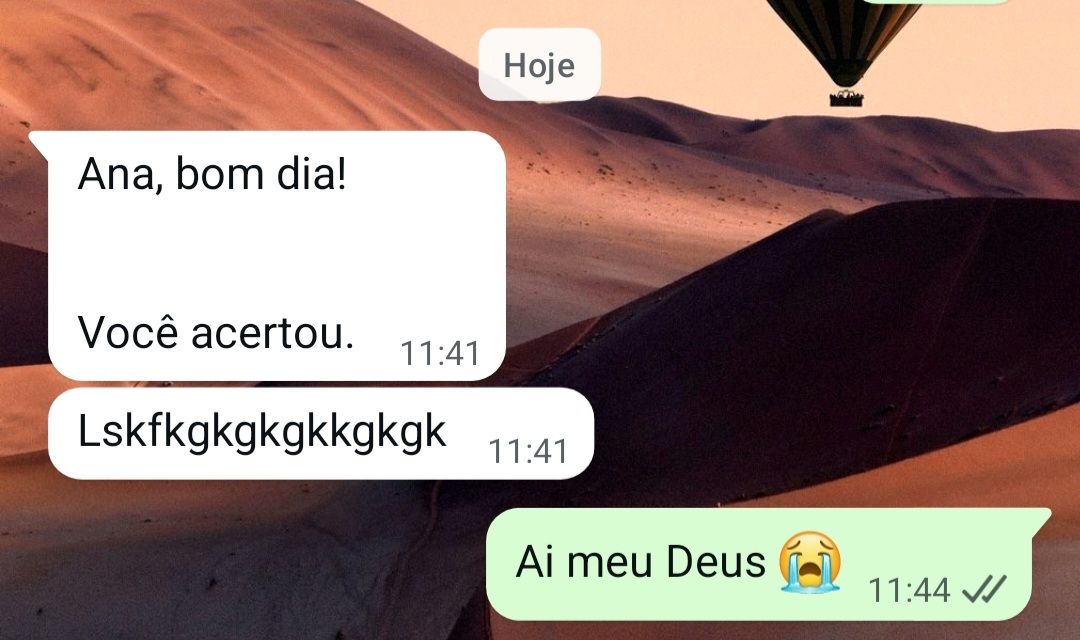The width and height of the screenshot is (1080, 640).
Task: Tap the "Ana, bom dia!" text line
Action: pyautogui.click(x=212, y=174)
